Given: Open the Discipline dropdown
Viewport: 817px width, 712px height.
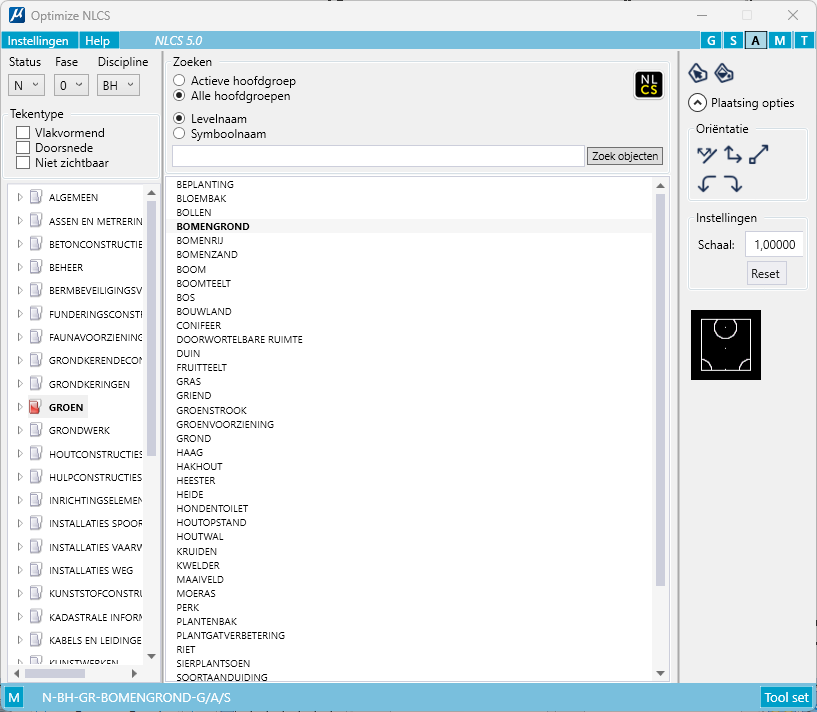Looking at the screenshot, I should 118,85.
